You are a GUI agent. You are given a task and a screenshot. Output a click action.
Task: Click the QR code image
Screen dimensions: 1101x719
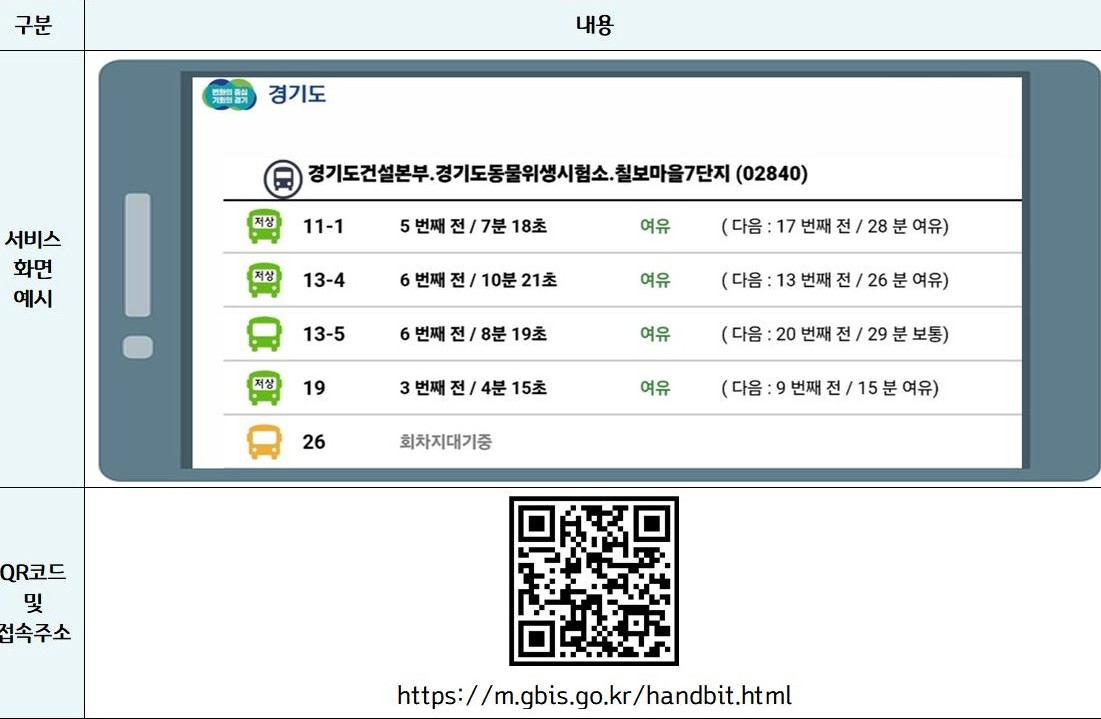(594, 581)
